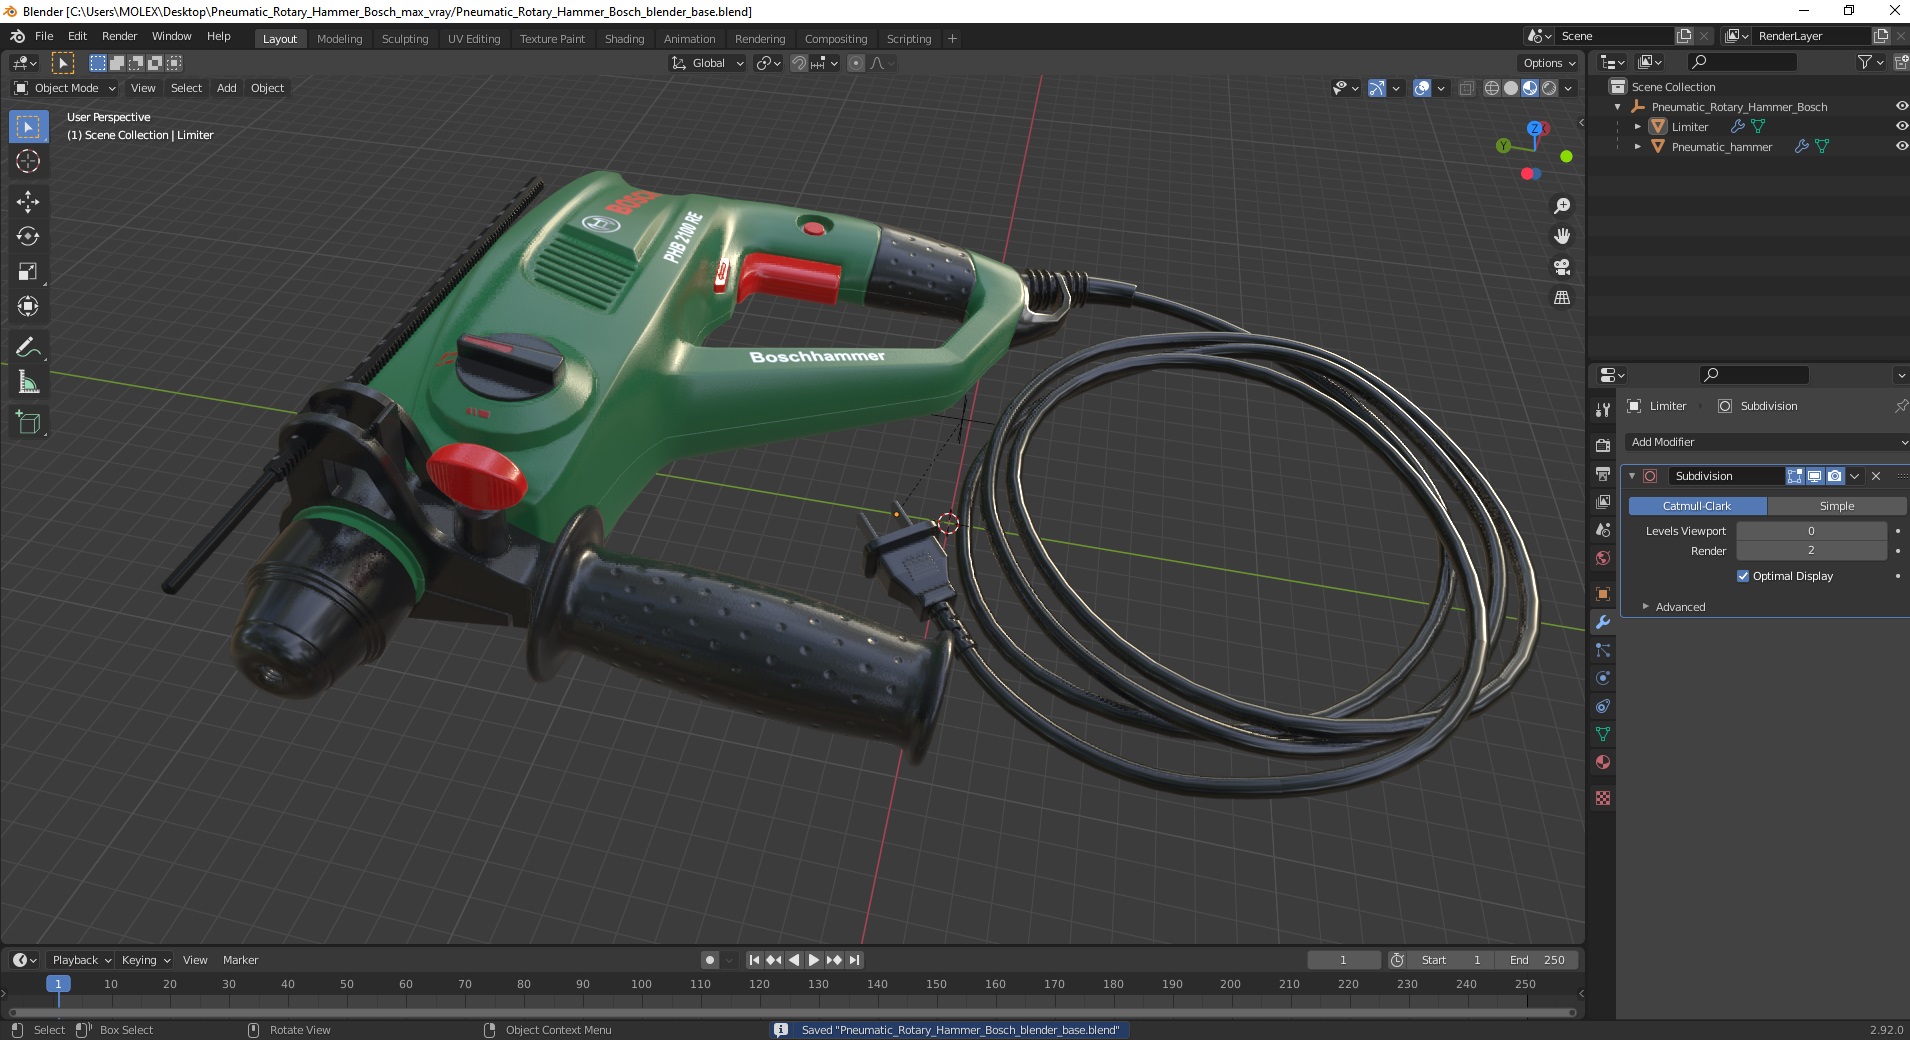Viewport: 1910px width, 1040px height.
Task: Toggle auto keying record button
Action: point(710,960)
